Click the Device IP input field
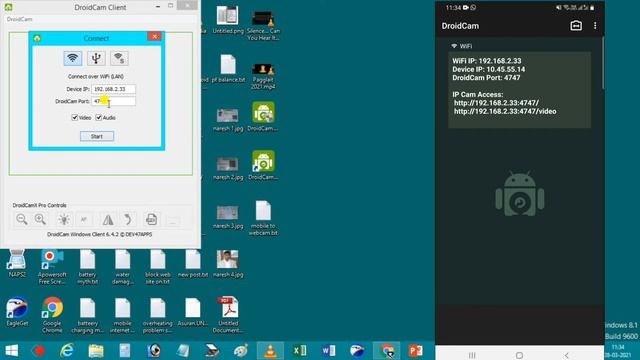The image size is (640, 360). (x=113, y=89)
